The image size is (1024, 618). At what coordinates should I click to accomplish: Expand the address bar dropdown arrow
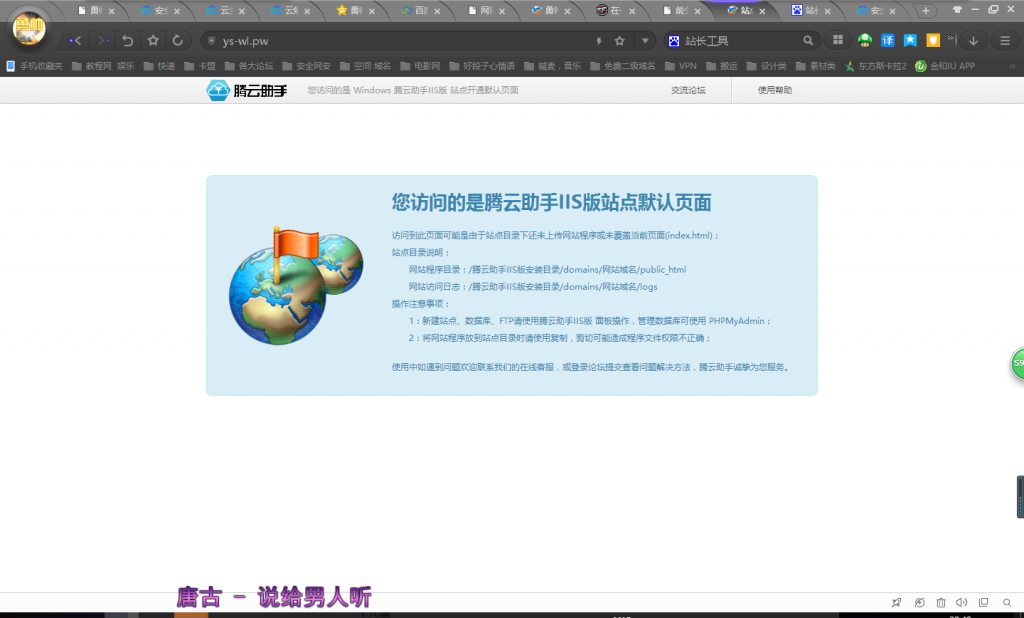pyautogui.click(x=646, y=41)
